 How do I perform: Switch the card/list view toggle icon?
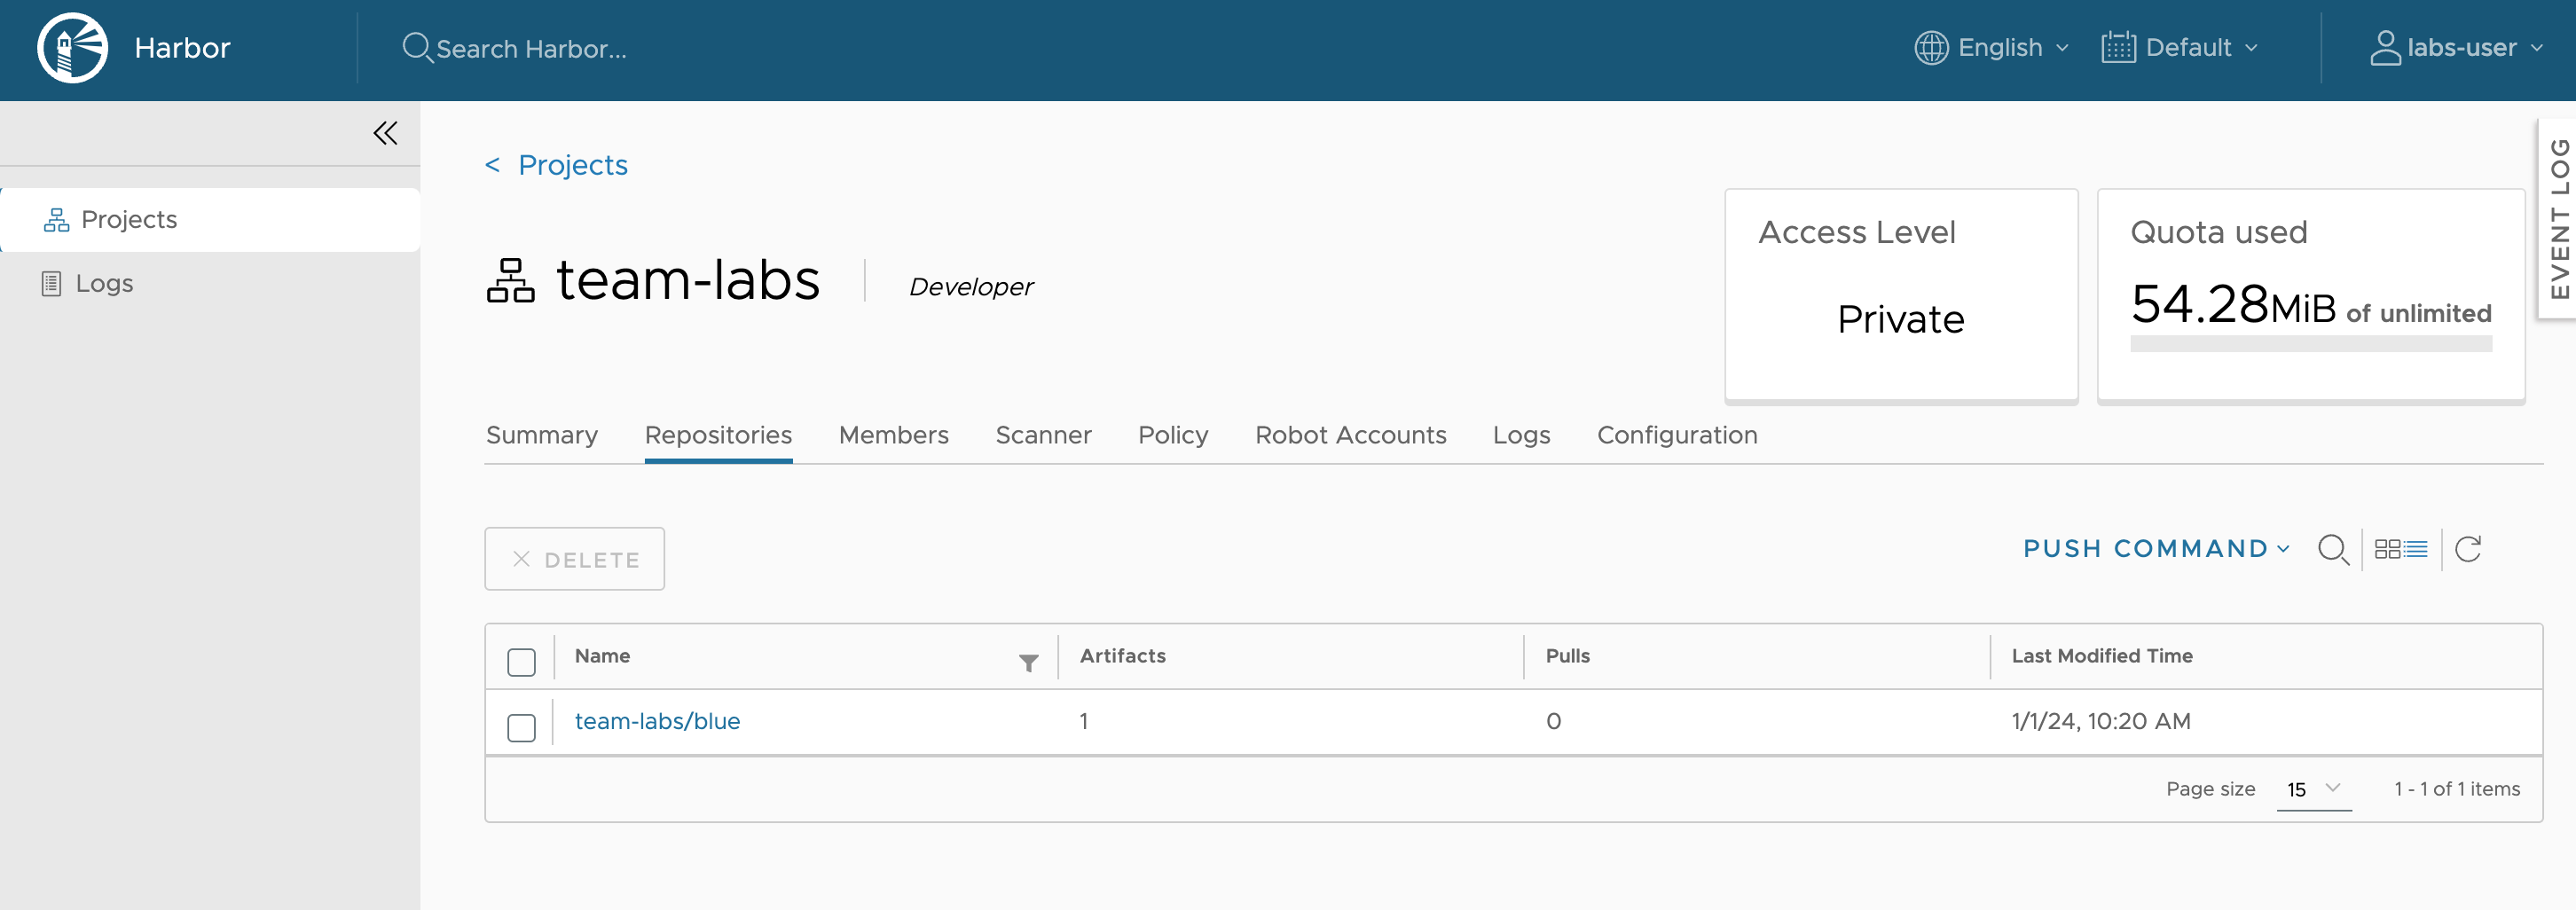2400,549
